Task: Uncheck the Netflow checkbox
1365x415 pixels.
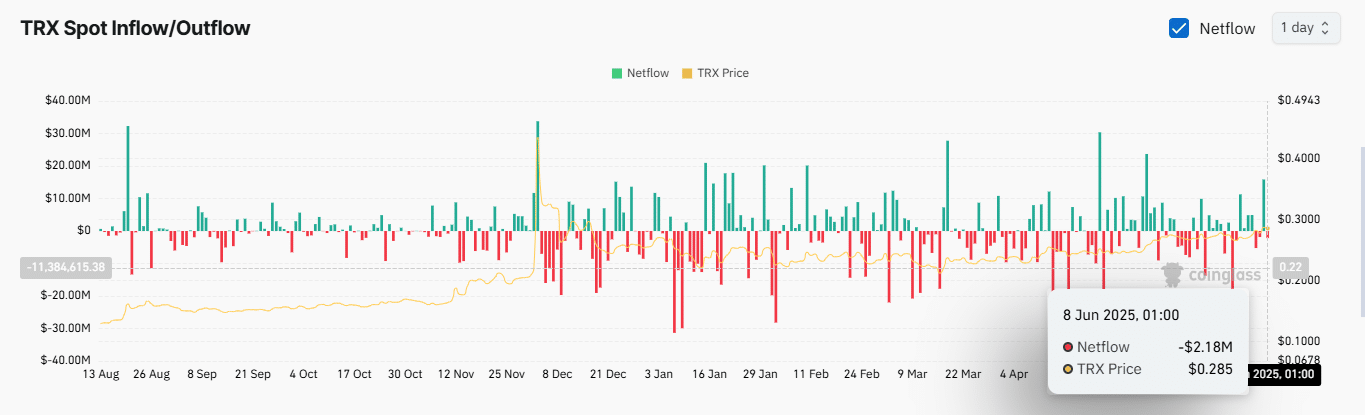Action: (x=1179, y=28)
